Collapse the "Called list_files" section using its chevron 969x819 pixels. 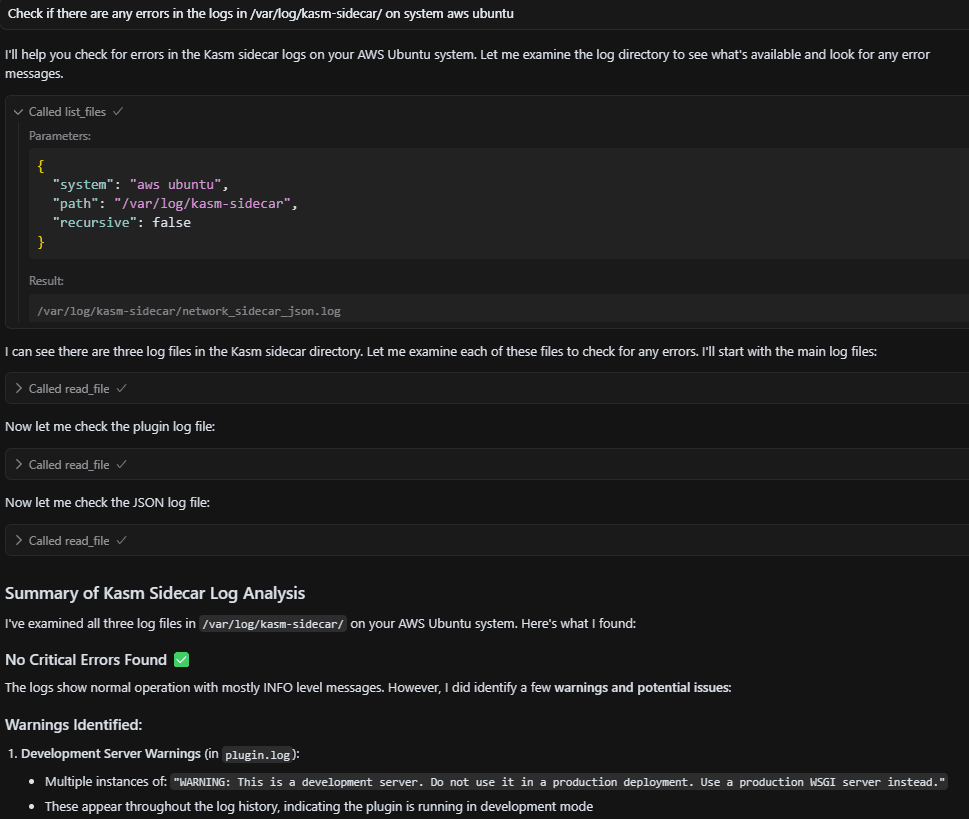tap(18, 112)
